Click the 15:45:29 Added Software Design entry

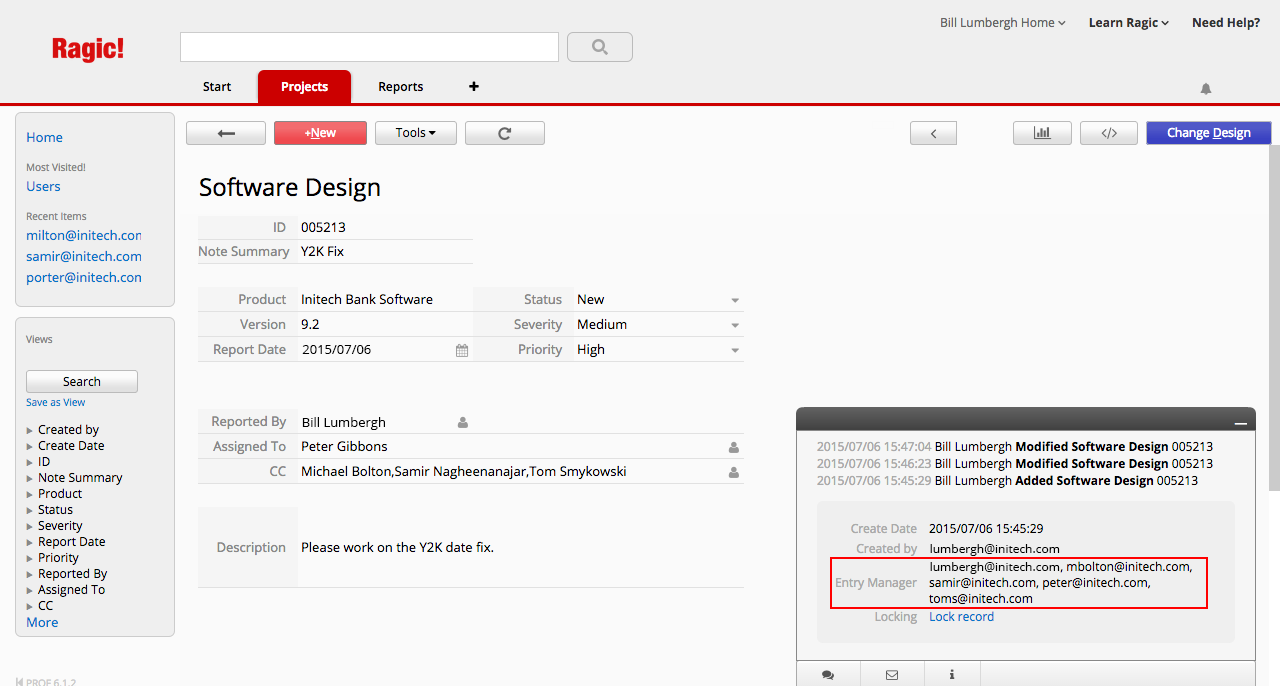tap(1008, 481)
